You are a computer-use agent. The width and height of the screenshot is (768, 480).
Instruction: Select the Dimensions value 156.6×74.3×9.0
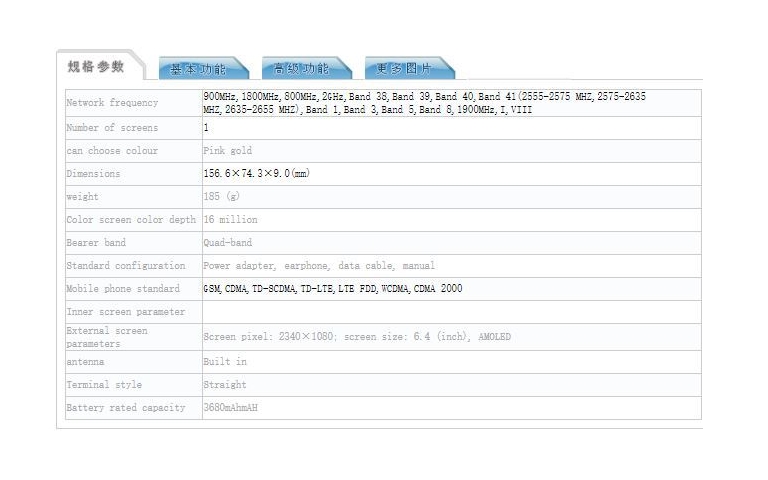[x=256, y=173]
